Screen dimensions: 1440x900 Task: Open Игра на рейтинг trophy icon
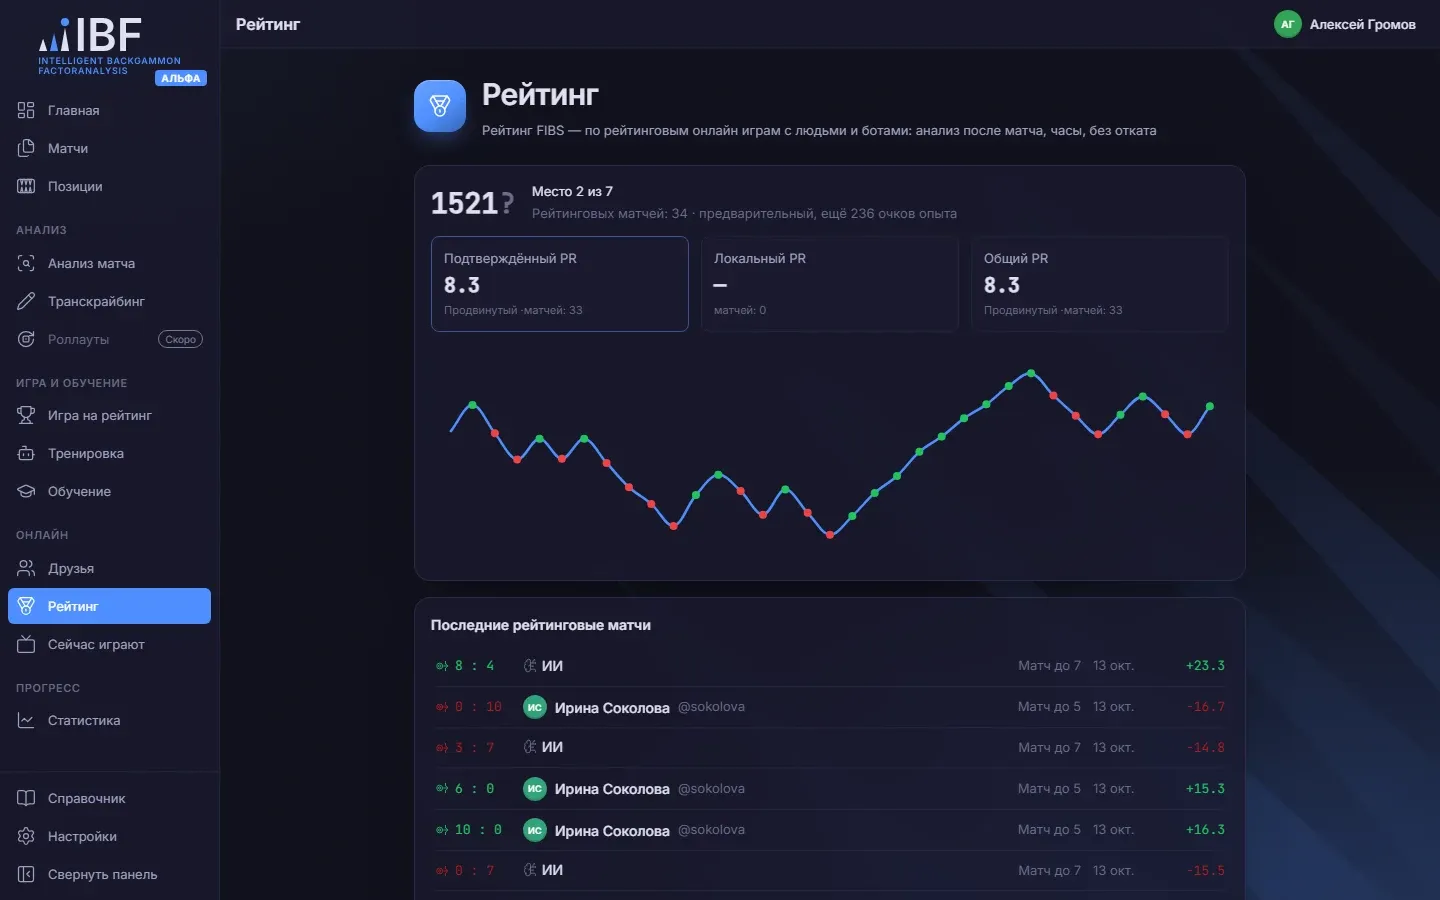[x=26, y=415]
